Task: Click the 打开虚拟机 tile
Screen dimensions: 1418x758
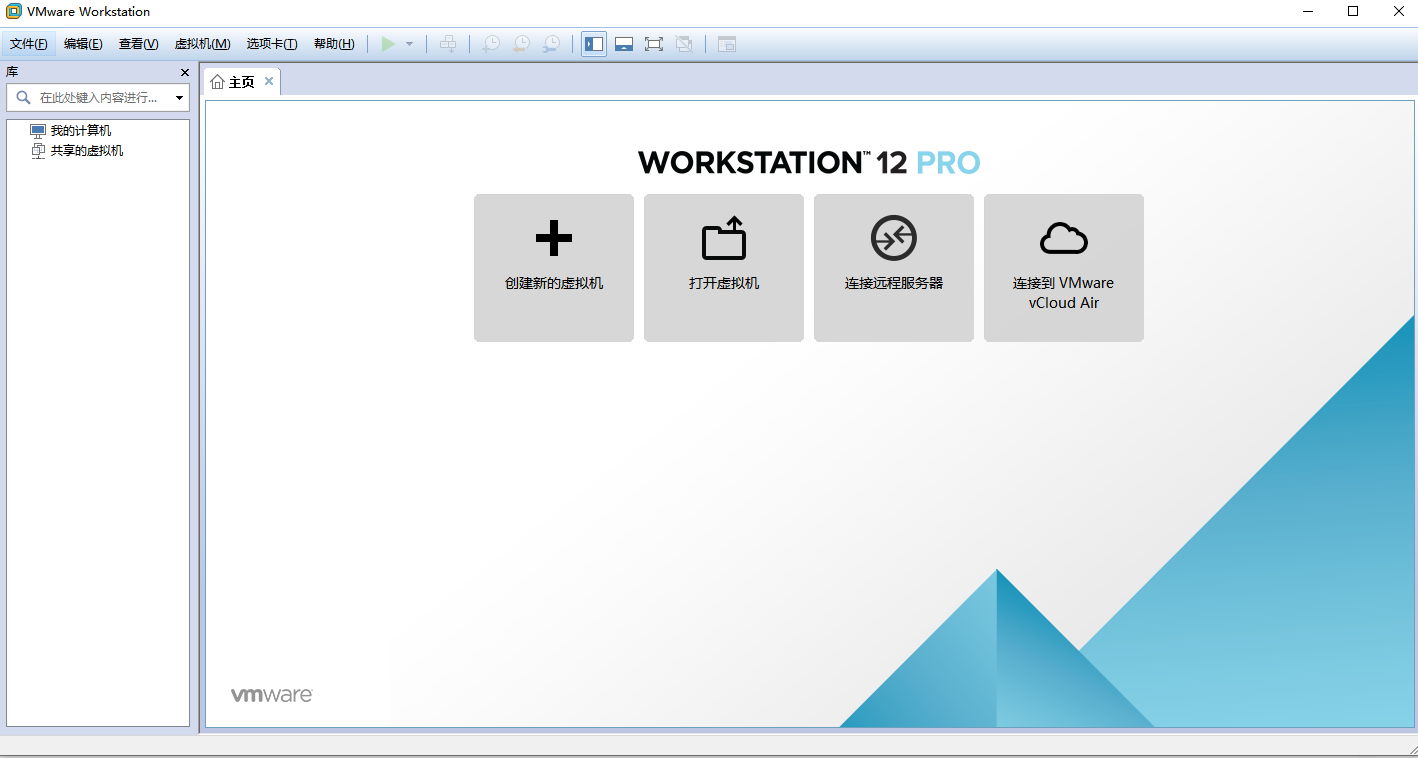Action: (x=724, y=268)
